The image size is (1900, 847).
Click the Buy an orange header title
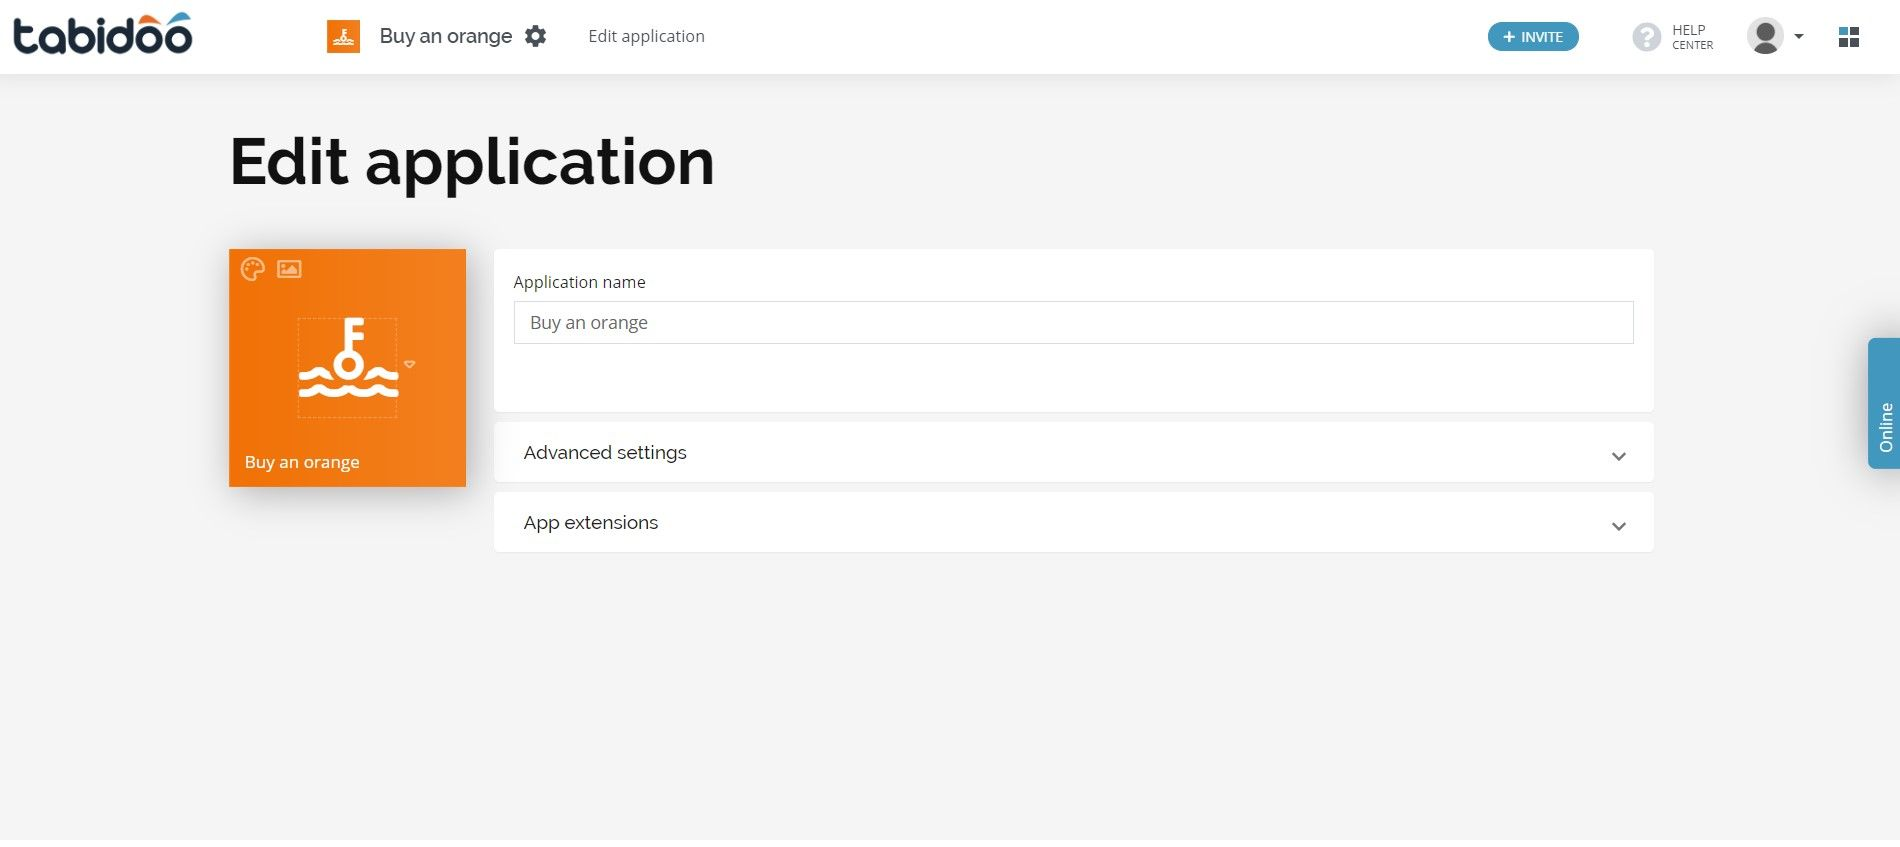pyautogui.click(x=446, y=36)
